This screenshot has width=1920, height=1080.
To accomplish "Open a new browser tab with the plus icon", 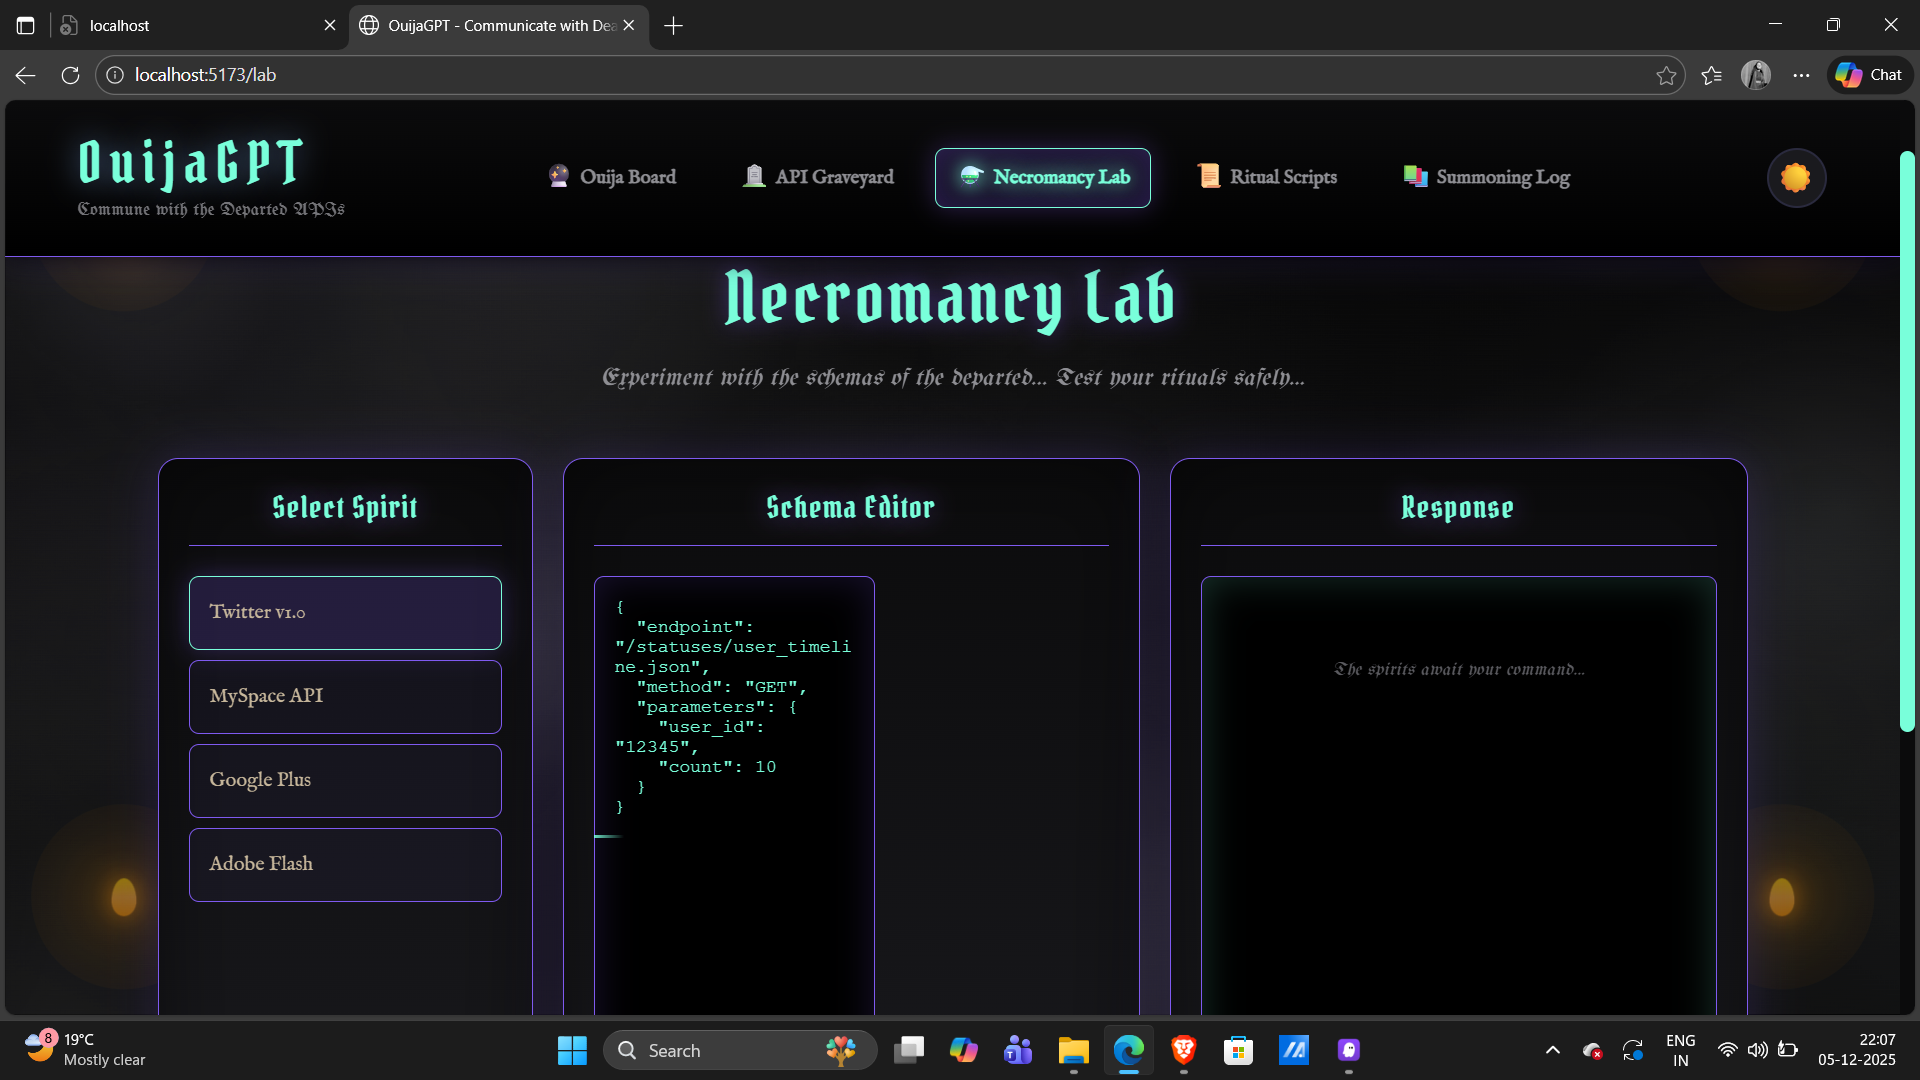I will [673, 25].
